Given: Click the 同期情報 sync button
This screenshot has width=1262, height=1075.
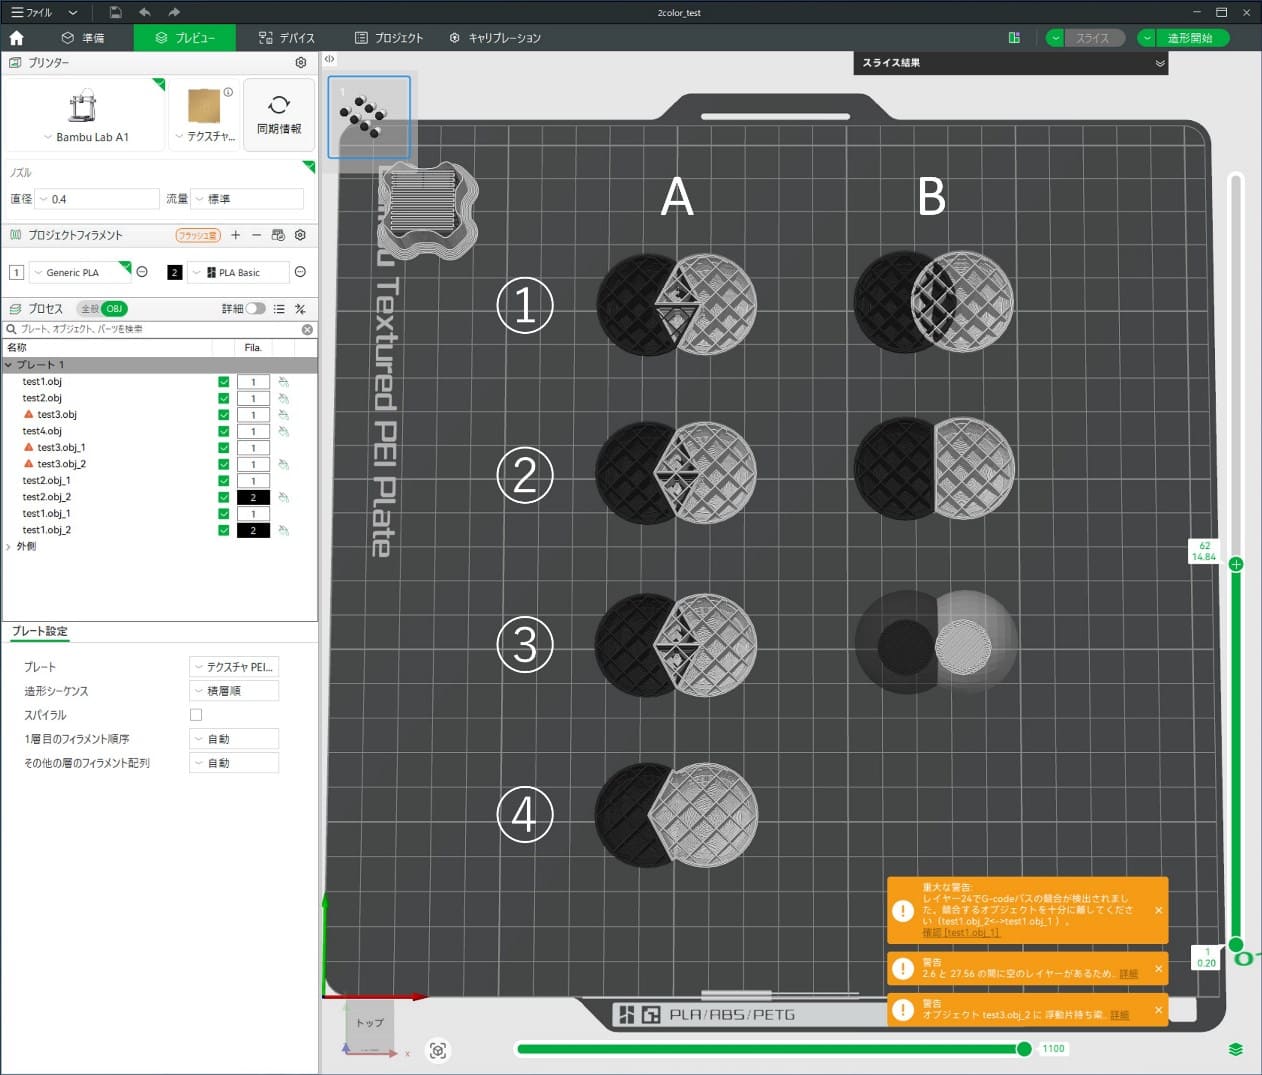Looking at the screenshot, I should pyautogui.click(x=279, y=115).
